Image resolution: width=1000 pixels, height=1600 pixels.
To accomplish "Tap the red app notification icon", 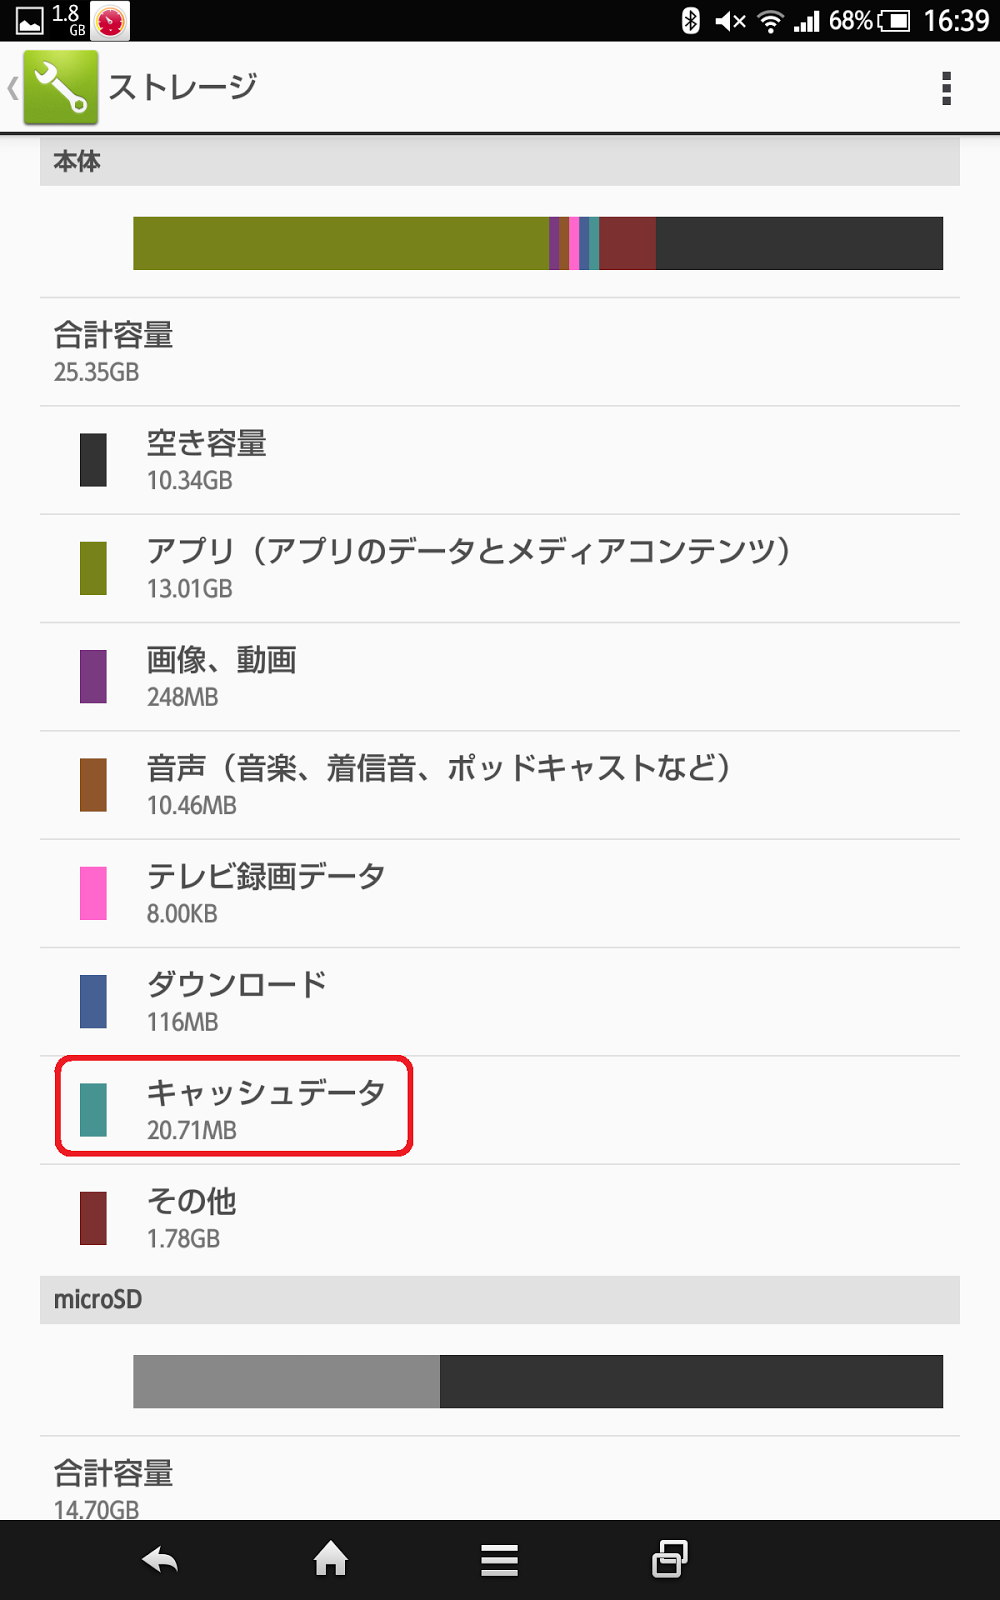I will click(110, 20).
